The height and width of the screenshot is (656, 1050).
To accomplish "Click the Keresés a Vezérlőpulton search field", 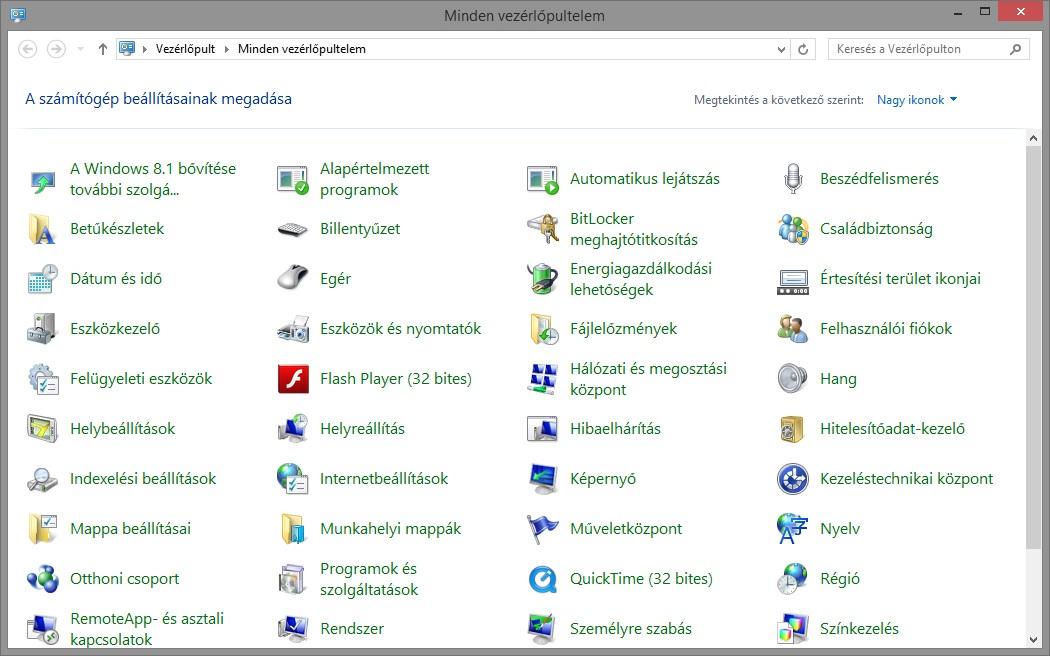I will click(918, 49).
